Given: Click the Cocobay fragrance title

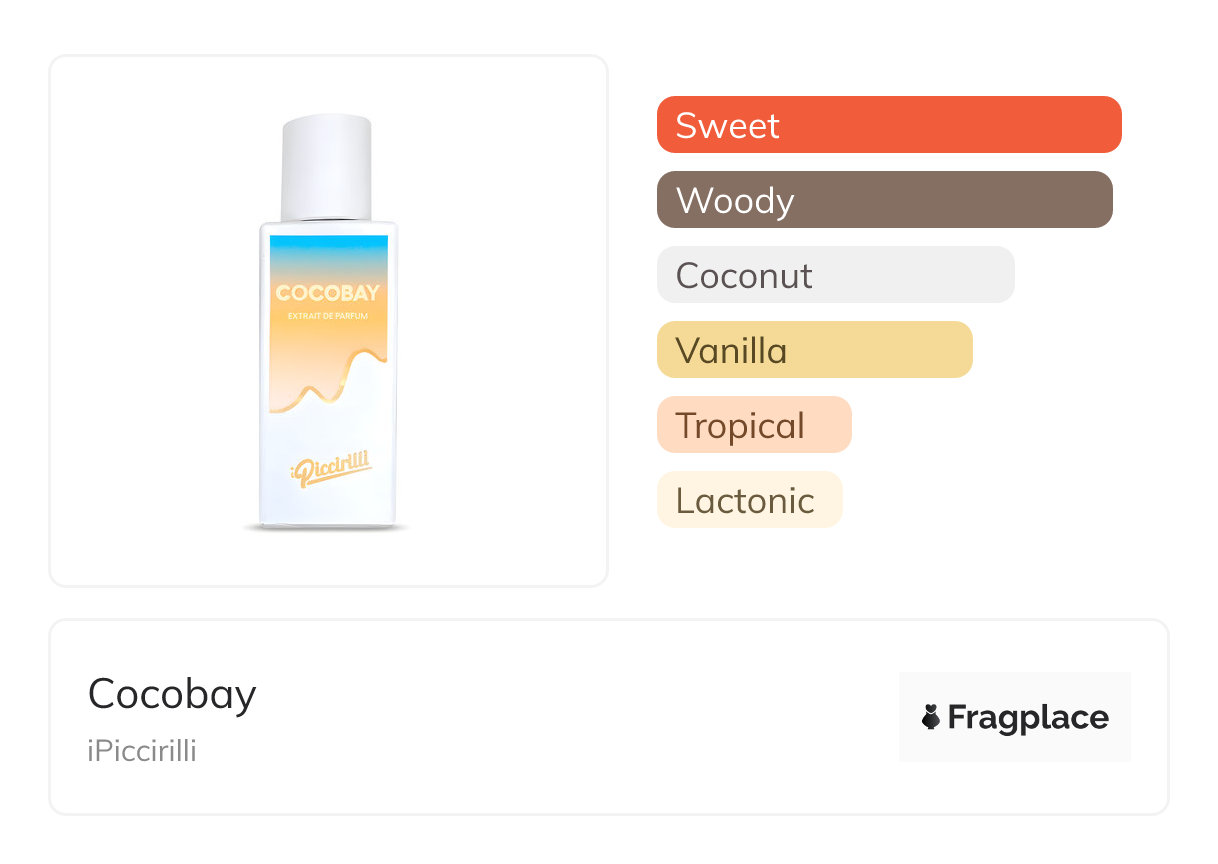Looking at the screenshot, I should coord(172,694).
